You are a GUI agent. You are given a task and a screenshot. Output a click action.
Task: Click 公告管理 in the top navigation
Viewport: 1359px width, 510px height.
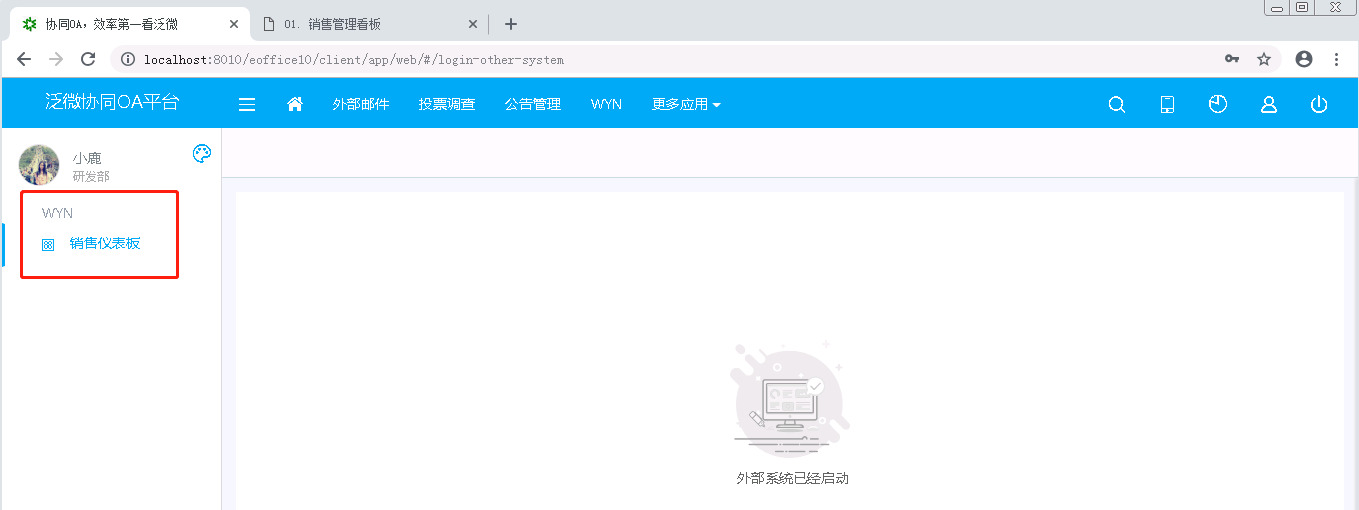click(x=532, y=104)
